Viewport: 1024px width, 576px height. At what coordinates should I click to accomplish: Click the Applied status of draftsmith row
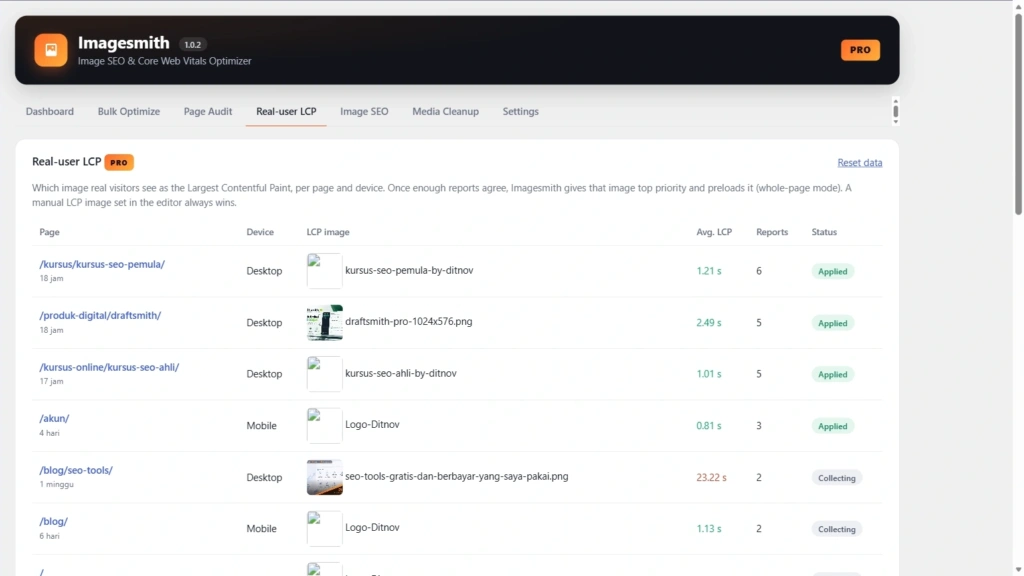pos(833,323)
